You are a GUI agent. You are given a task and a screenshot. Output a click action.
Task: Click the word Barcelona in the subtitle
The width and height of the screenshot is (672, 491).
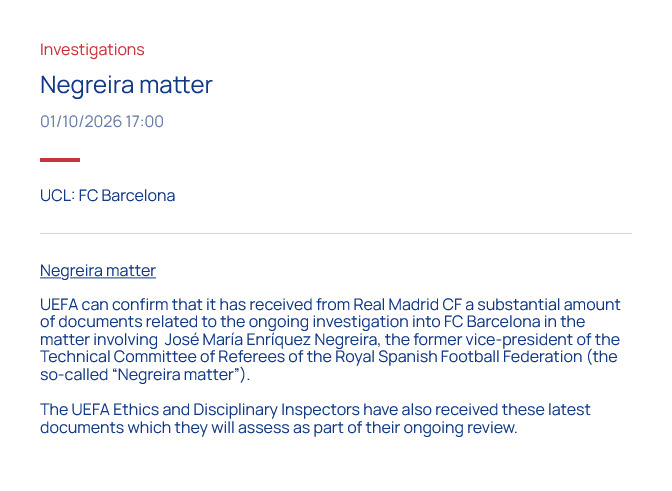pyautogui.click(x=138, y=196)
